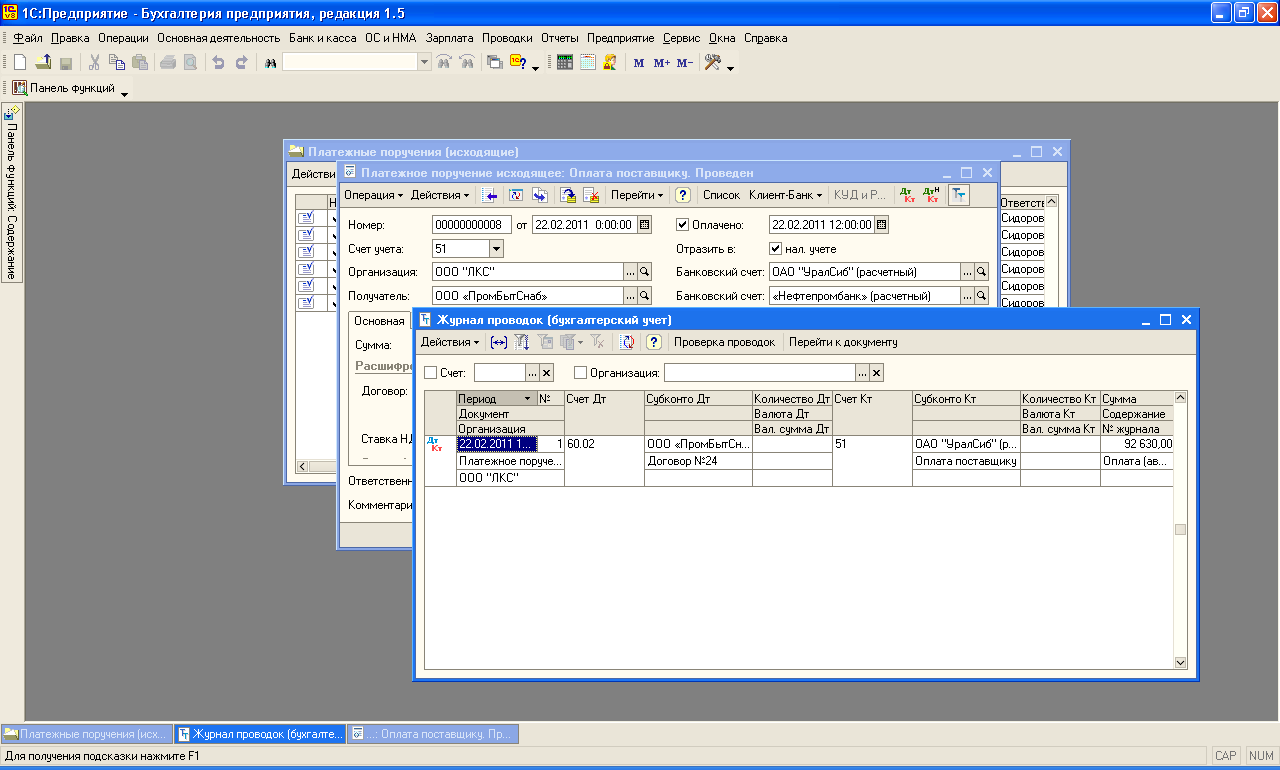Select the 92 630,00 sum cell
This screenshot has height=770, width=1280.
click(1137, 444)
